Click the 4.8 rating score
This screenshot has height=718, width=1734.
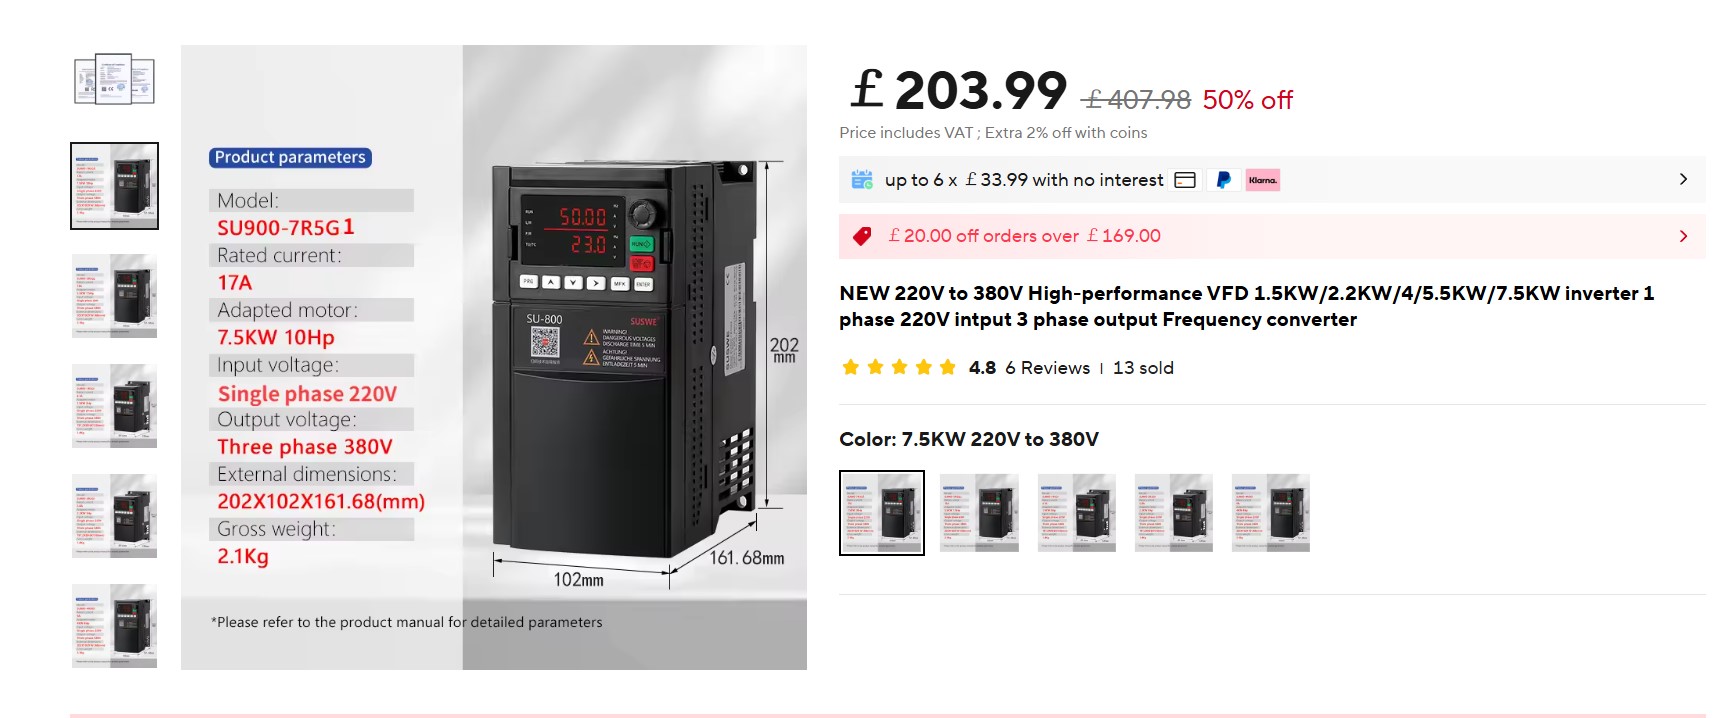click(982, 368)
